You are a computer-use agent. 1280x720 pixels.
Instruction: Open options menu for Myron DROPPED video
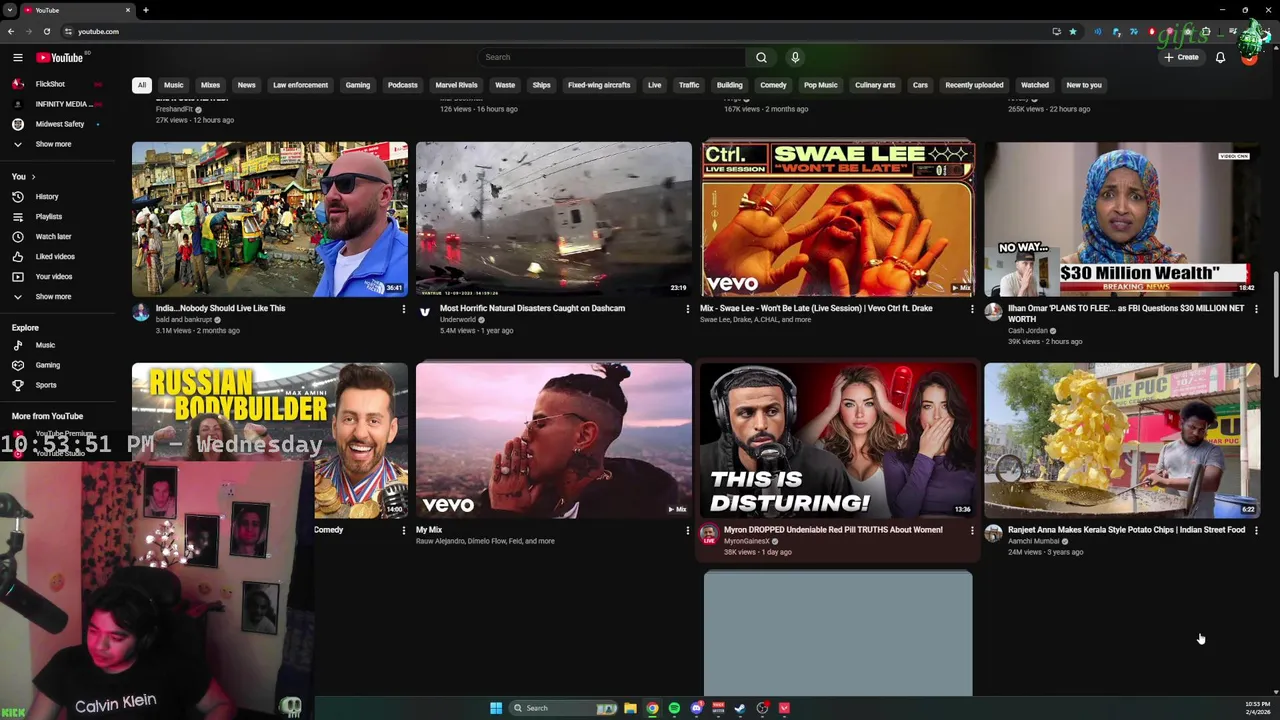click(x=972, y=530)
